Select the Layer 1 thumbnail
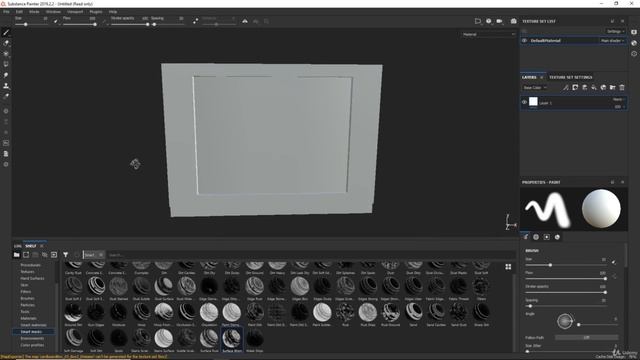Screen dimensions: 640x360 (x=533, y=102)
